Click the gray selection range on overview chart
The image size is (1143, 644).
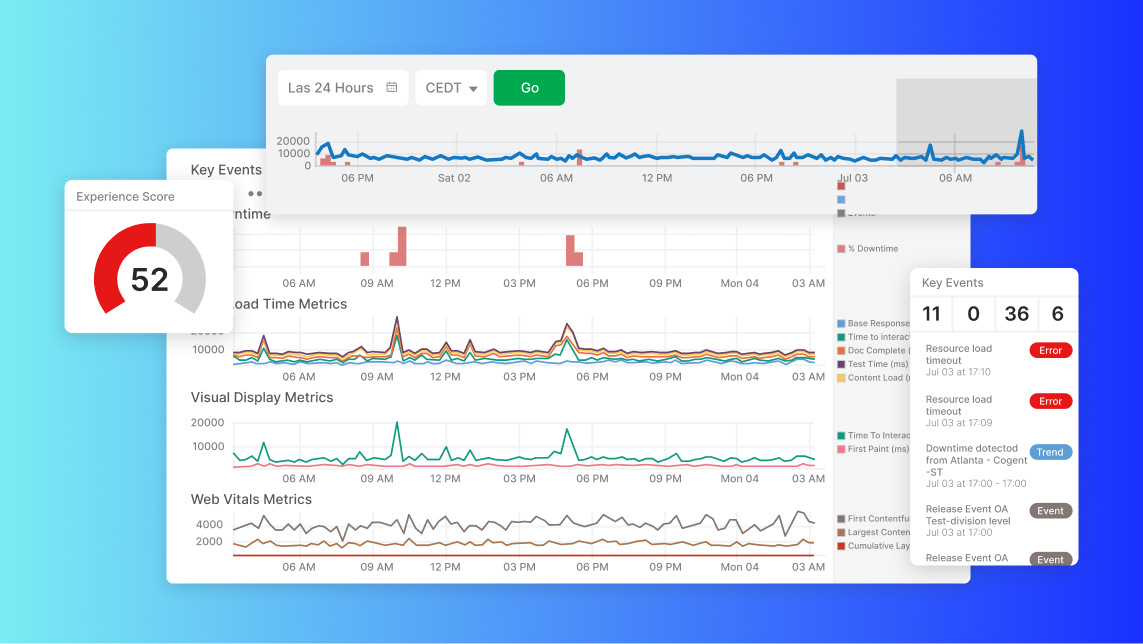966,122
